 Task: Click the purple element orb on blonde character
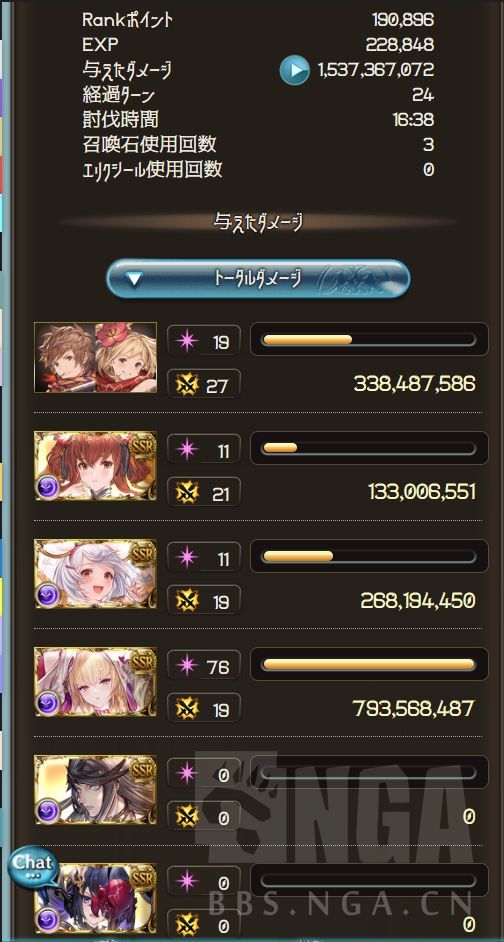coord(47,703)
